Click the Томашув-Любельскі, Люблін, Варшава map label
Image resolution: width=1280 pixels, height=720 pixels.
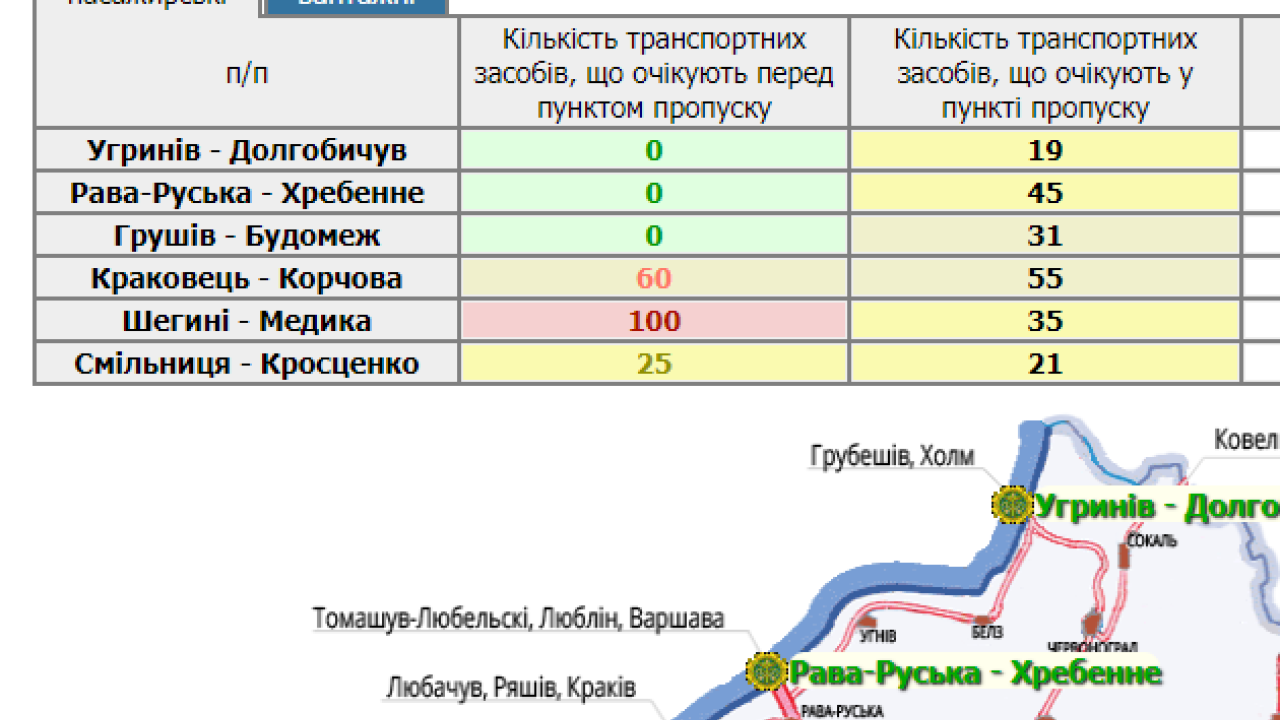(519, 618)
